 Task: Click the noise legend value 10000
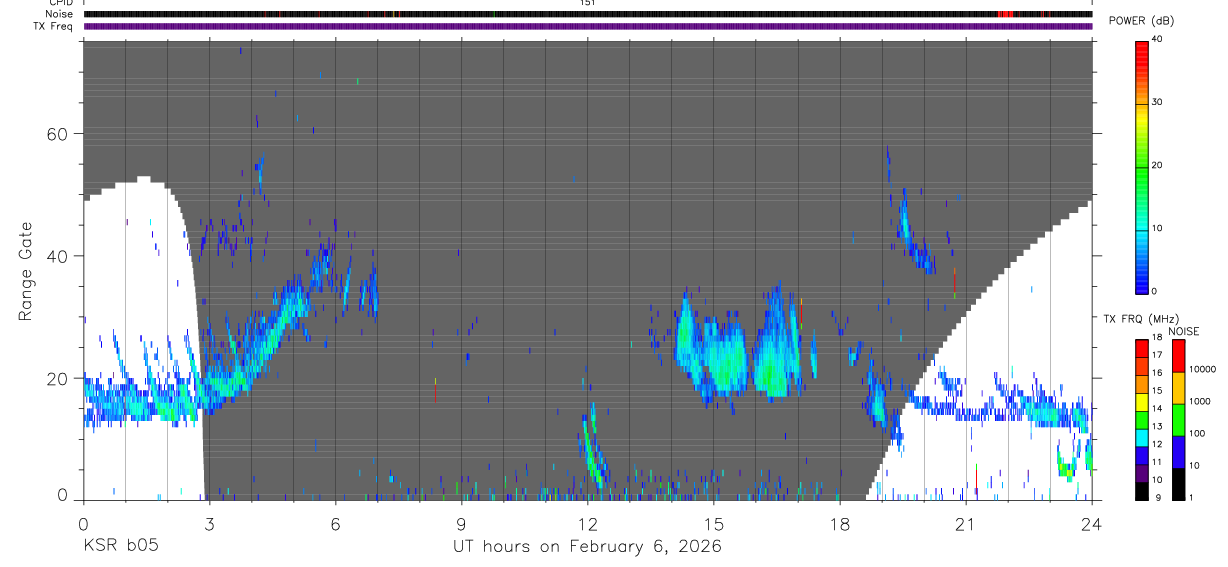(1202, 369)
